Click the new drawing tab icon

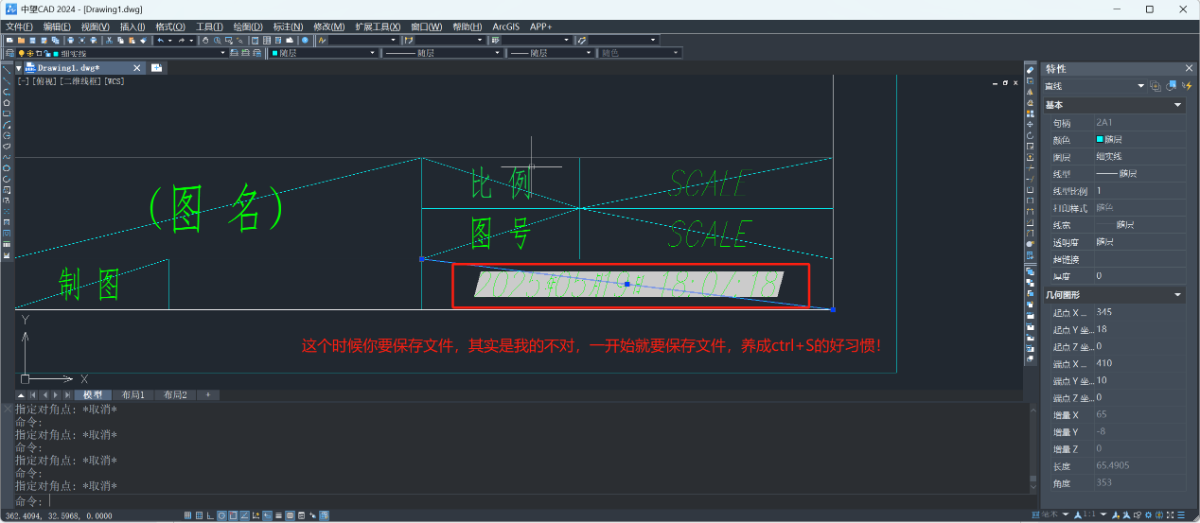(x=157, y=68)
